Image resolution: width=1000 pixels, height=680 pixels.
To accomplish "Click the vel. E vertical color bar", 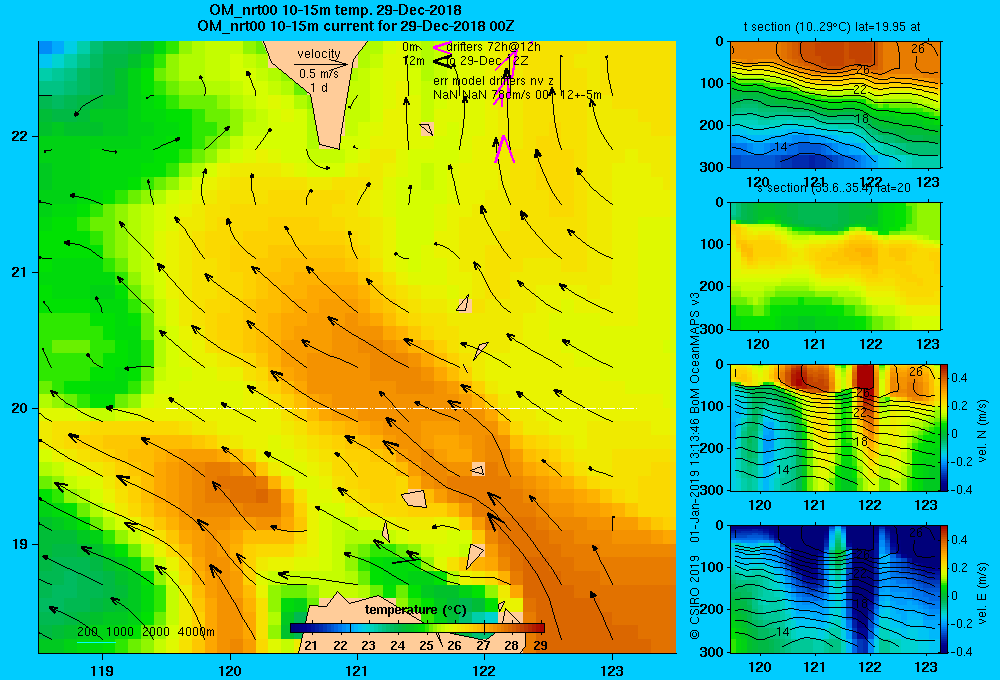I will coord(945,589).
